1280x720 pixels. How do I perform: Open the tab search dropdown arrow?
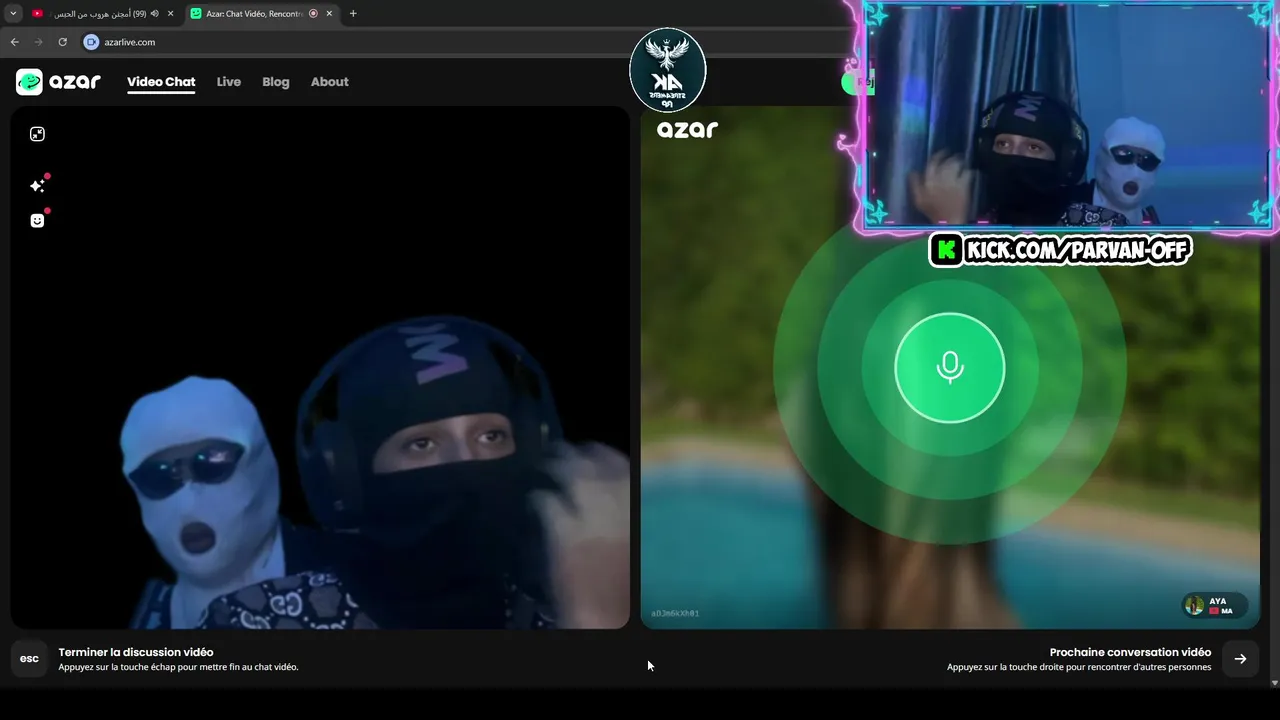click(13, 14)
